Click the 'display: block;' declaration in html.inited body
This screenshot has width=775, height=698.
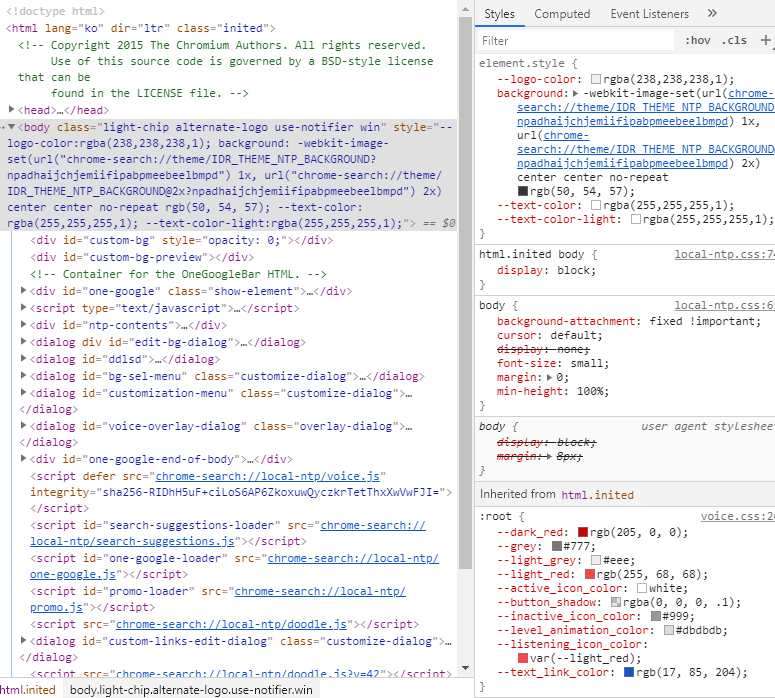click(x=546, y=270)
